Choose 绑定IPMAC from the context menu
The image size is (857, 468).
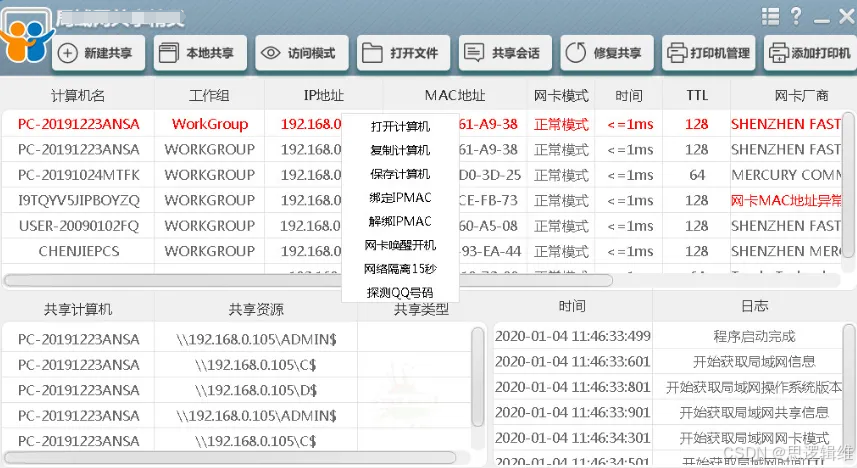tap(400, 197)
